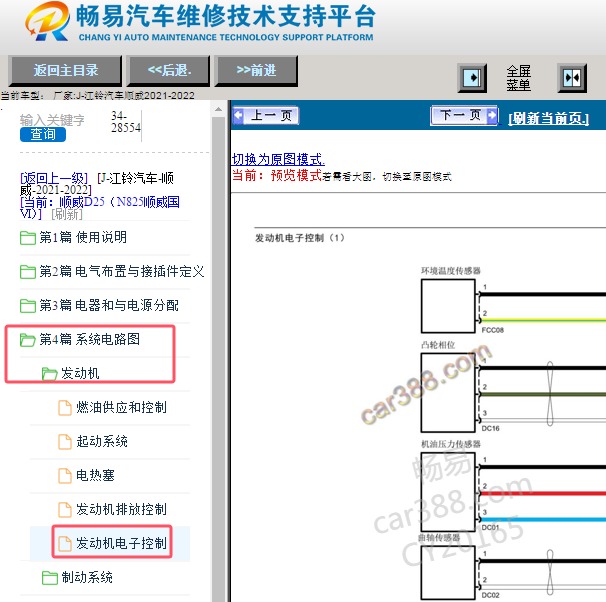The height and width of the screenshot is (602, 606).
Task: Click the double-arrow collapse panel icon
Action: click(572, 78)
